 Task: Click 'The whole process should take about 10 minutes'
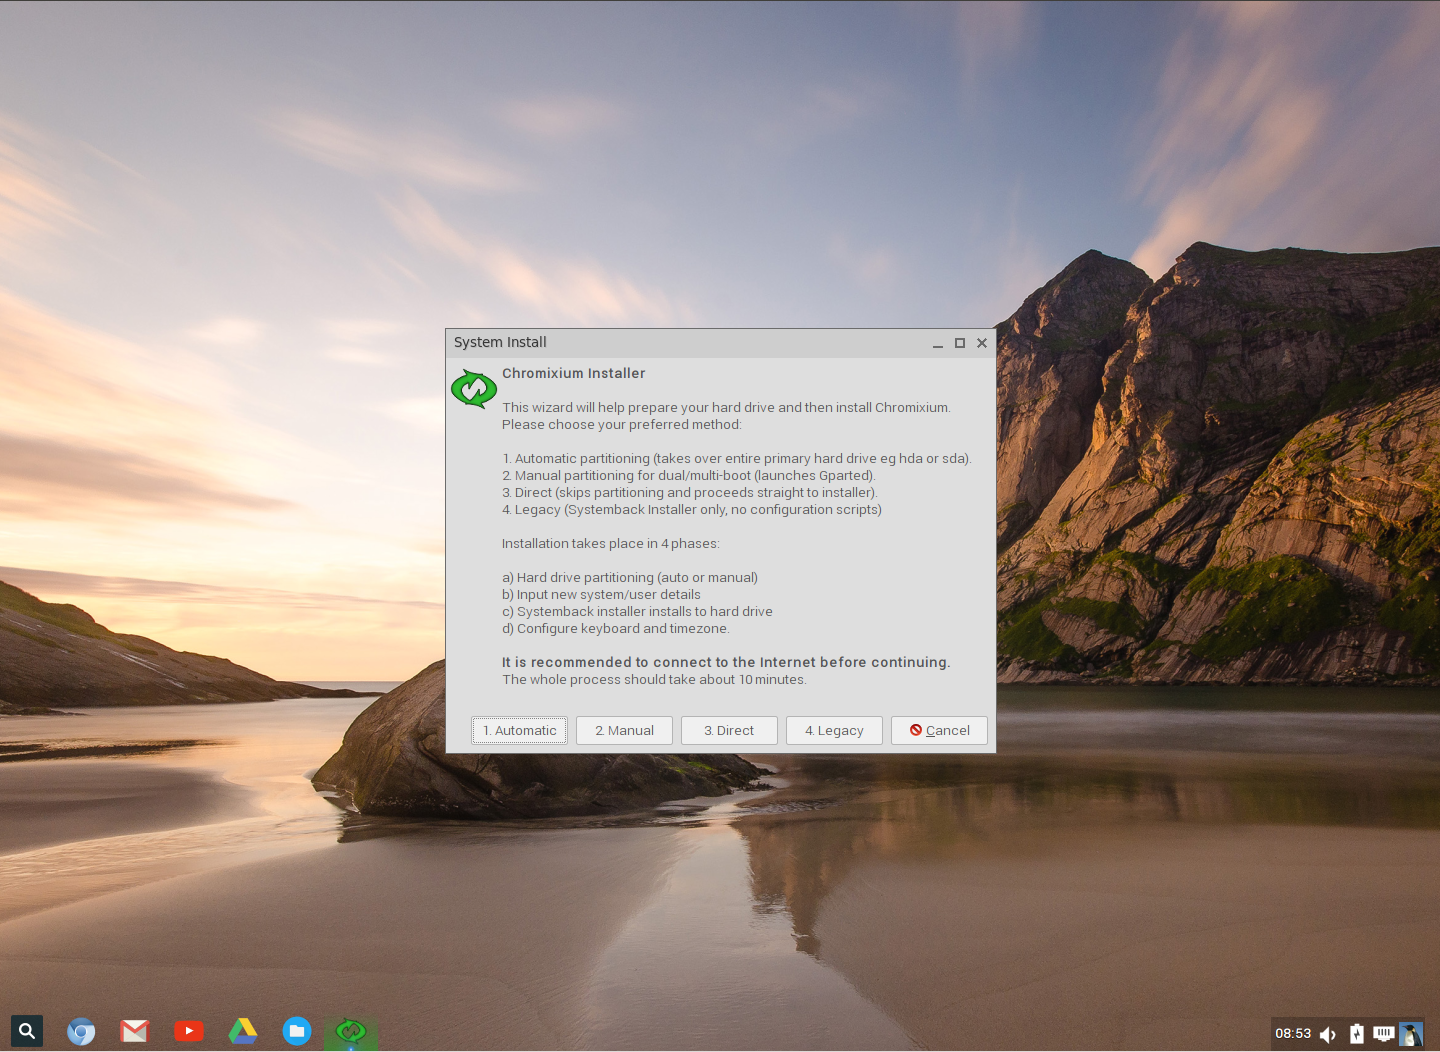point(654,680)
